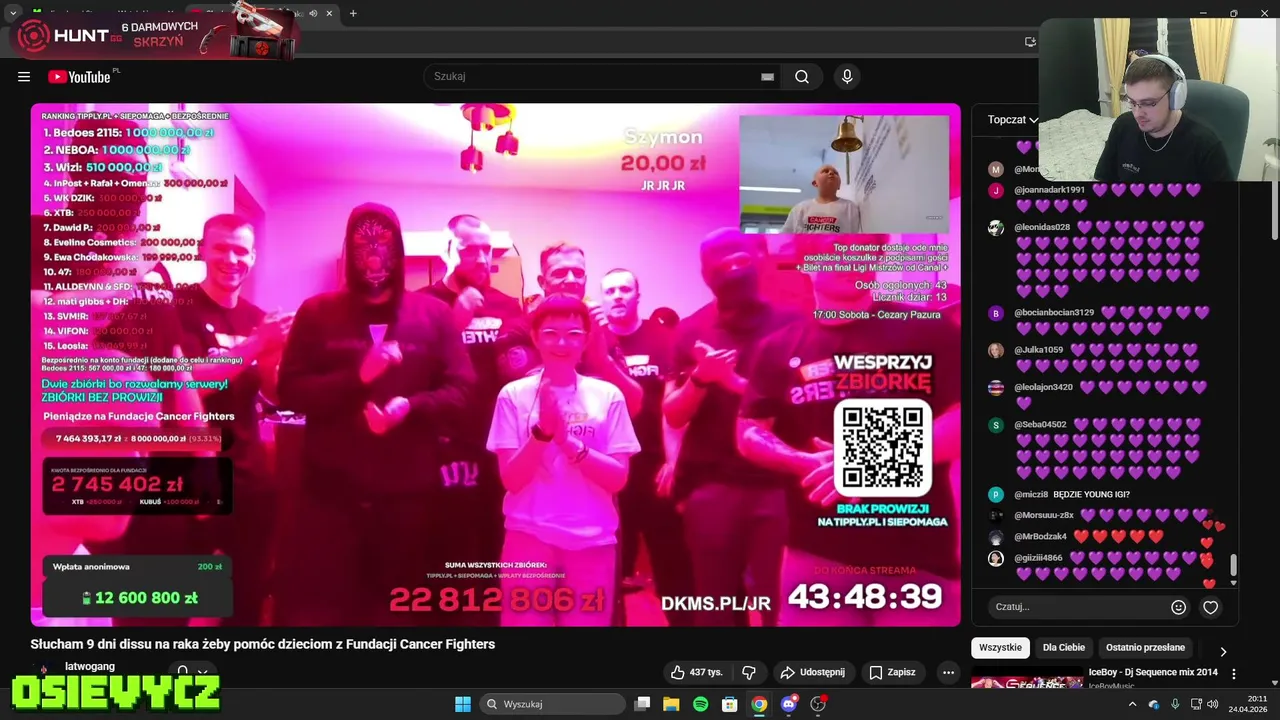Screen dimensions: 1280x720
Task: Open @joannadark1991 chat user
Action: pos(1049,190)
